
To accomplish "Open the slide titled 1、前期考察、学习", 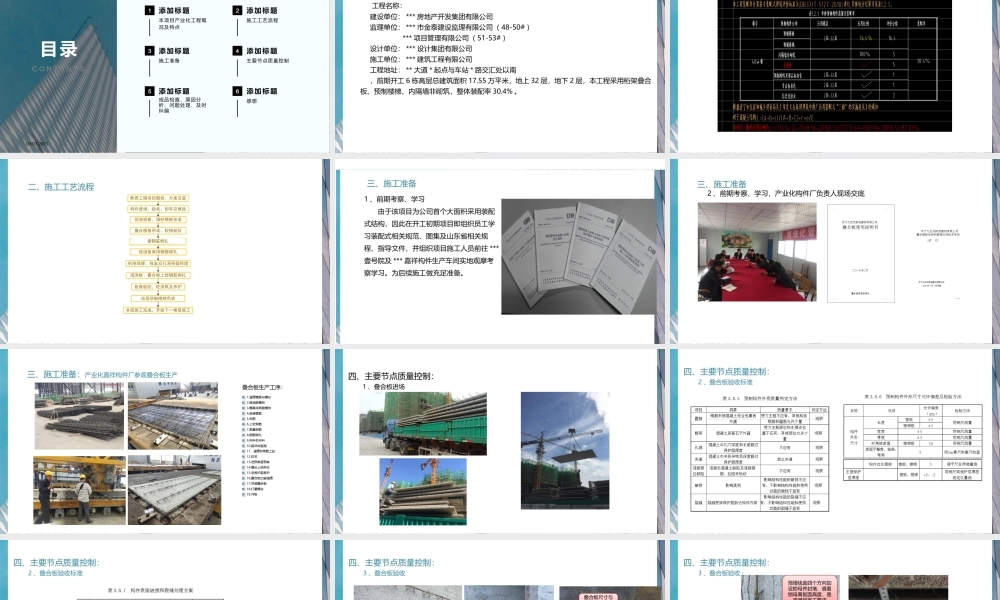I will [500, 251].
